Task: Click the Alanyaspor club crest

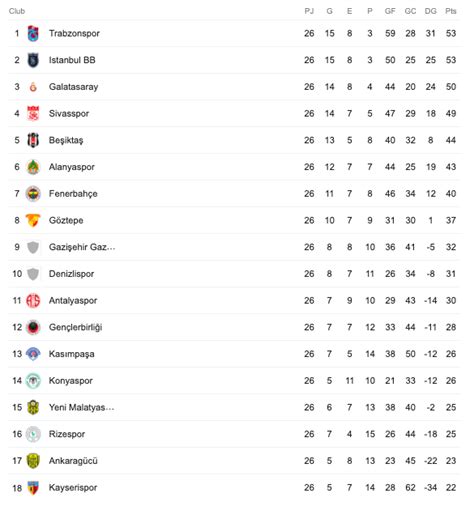Action: tap(33, 167)
